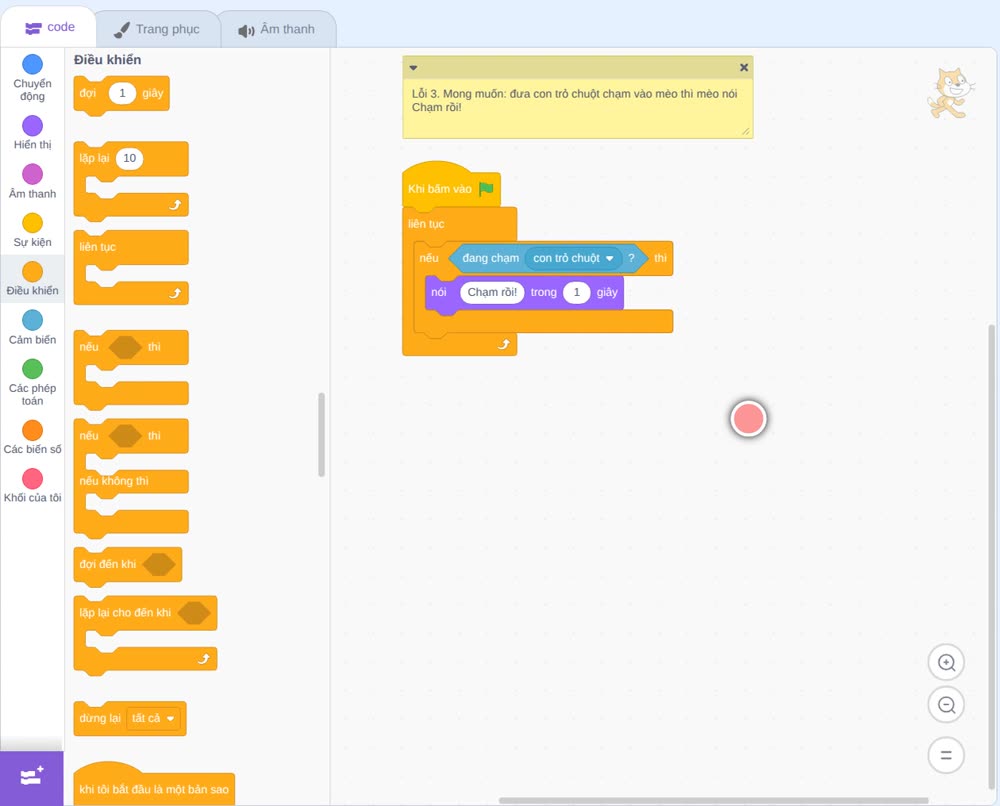Collapse the yellow comment note arrow
The height and width of the screenshot is (806, 1000).
(x=413, y=68)
